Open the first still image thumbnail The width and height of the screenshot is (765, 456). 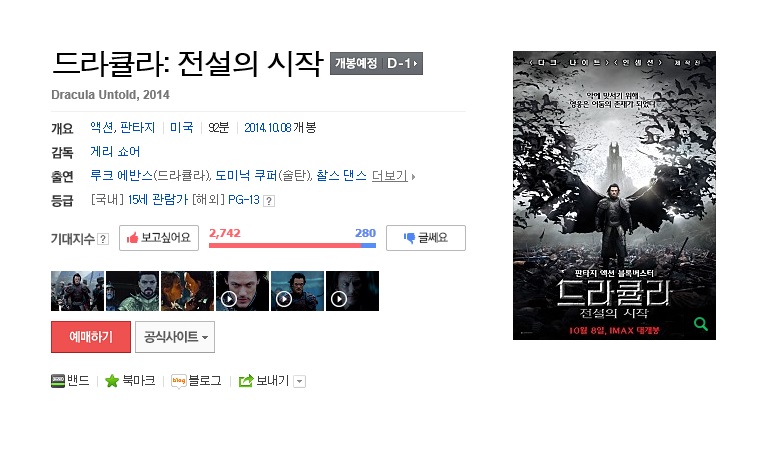pyautogui.click(x=78, y=291)
